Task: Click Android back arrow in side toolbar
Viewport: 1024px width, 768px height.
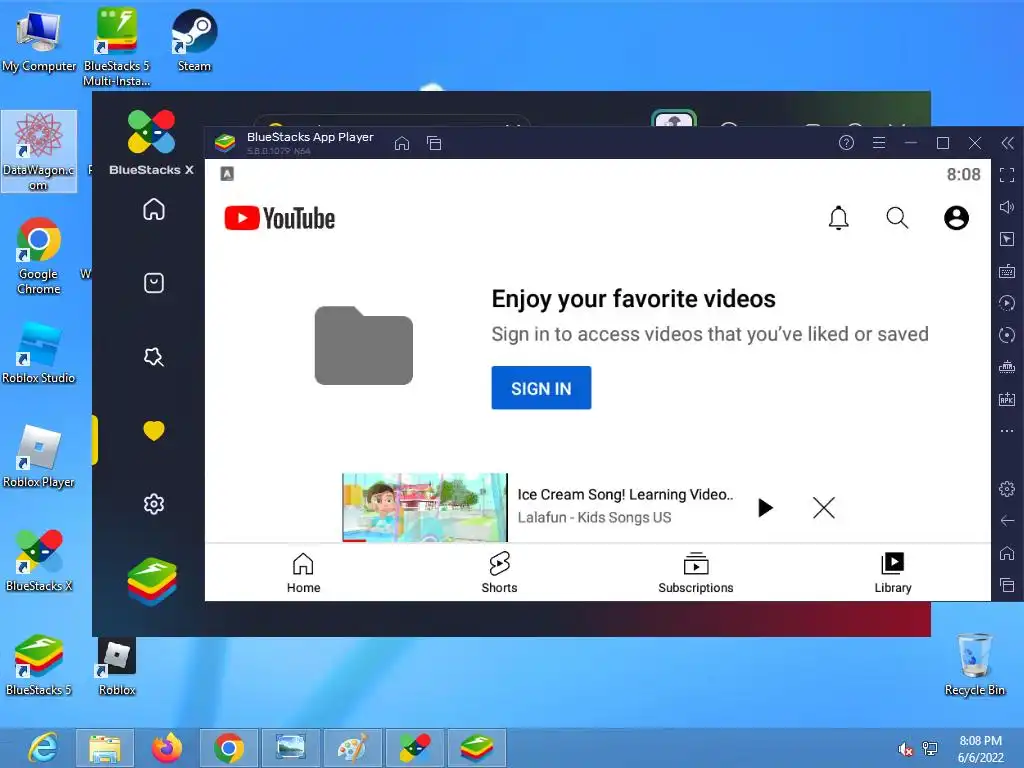Action: click(1007, 520)
